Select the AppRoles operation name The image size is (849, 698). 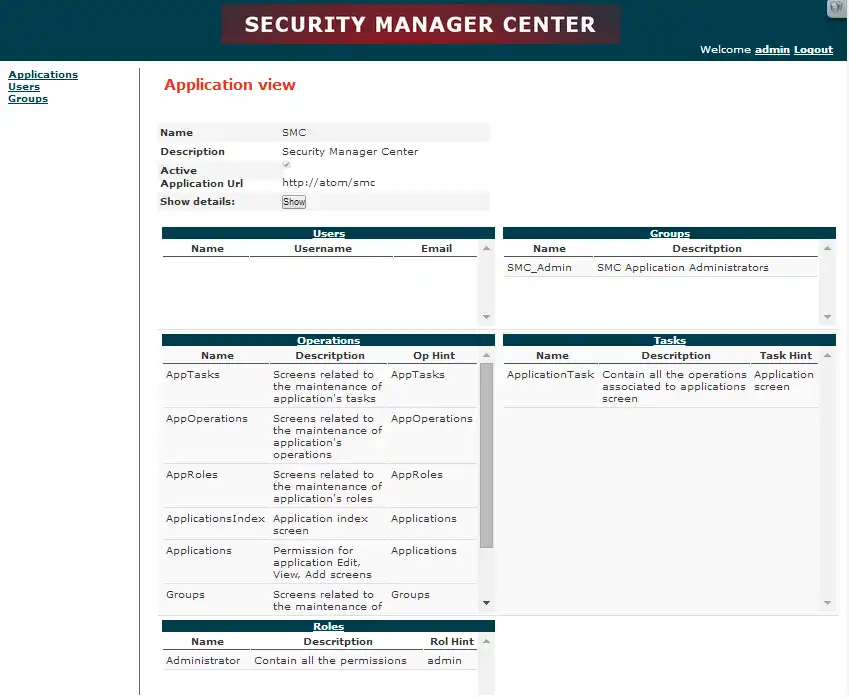click(192, 474)
